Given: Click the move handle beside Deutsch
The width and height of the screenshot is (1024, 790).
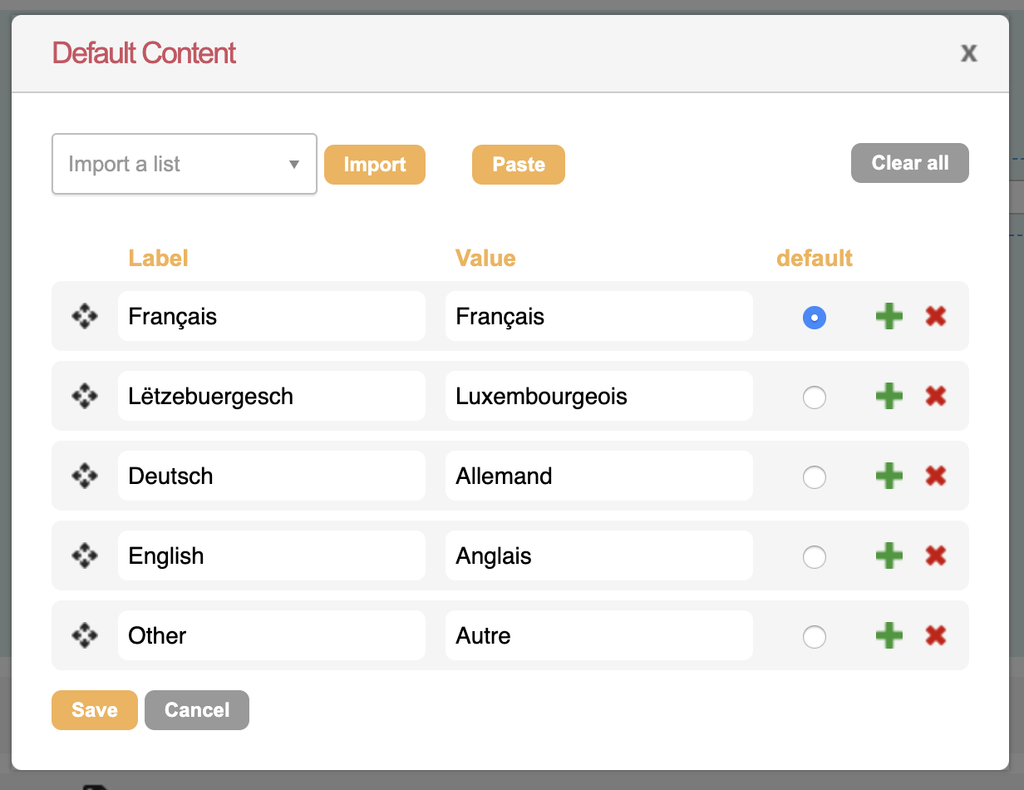Looking at the screenshot, I should [x=85, y=476].
